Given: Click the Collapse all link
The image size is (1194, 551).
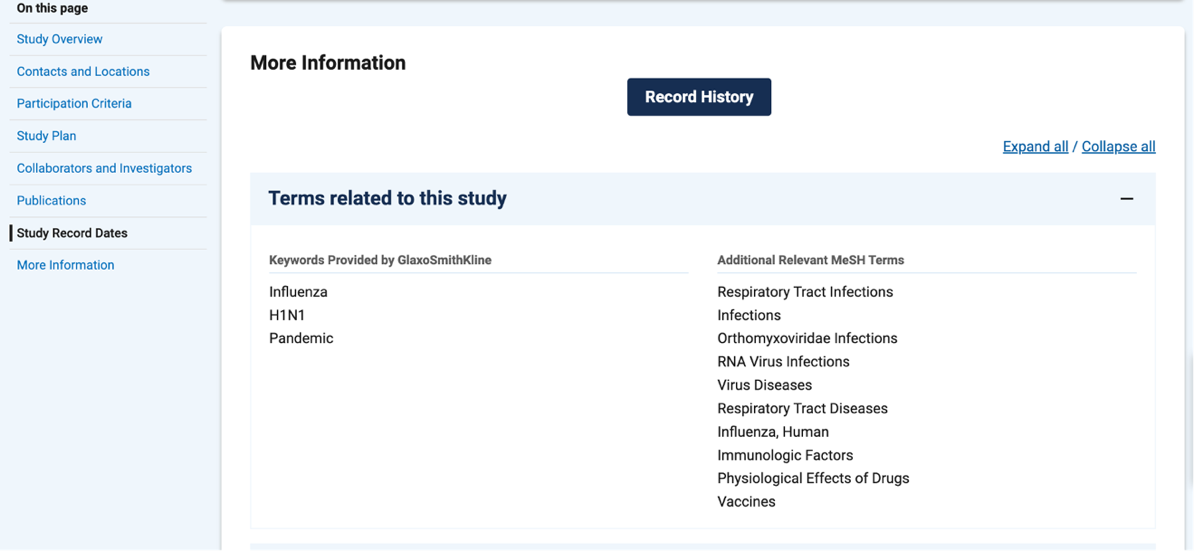Looking at the screenshot, I should tap(1118, 147).
